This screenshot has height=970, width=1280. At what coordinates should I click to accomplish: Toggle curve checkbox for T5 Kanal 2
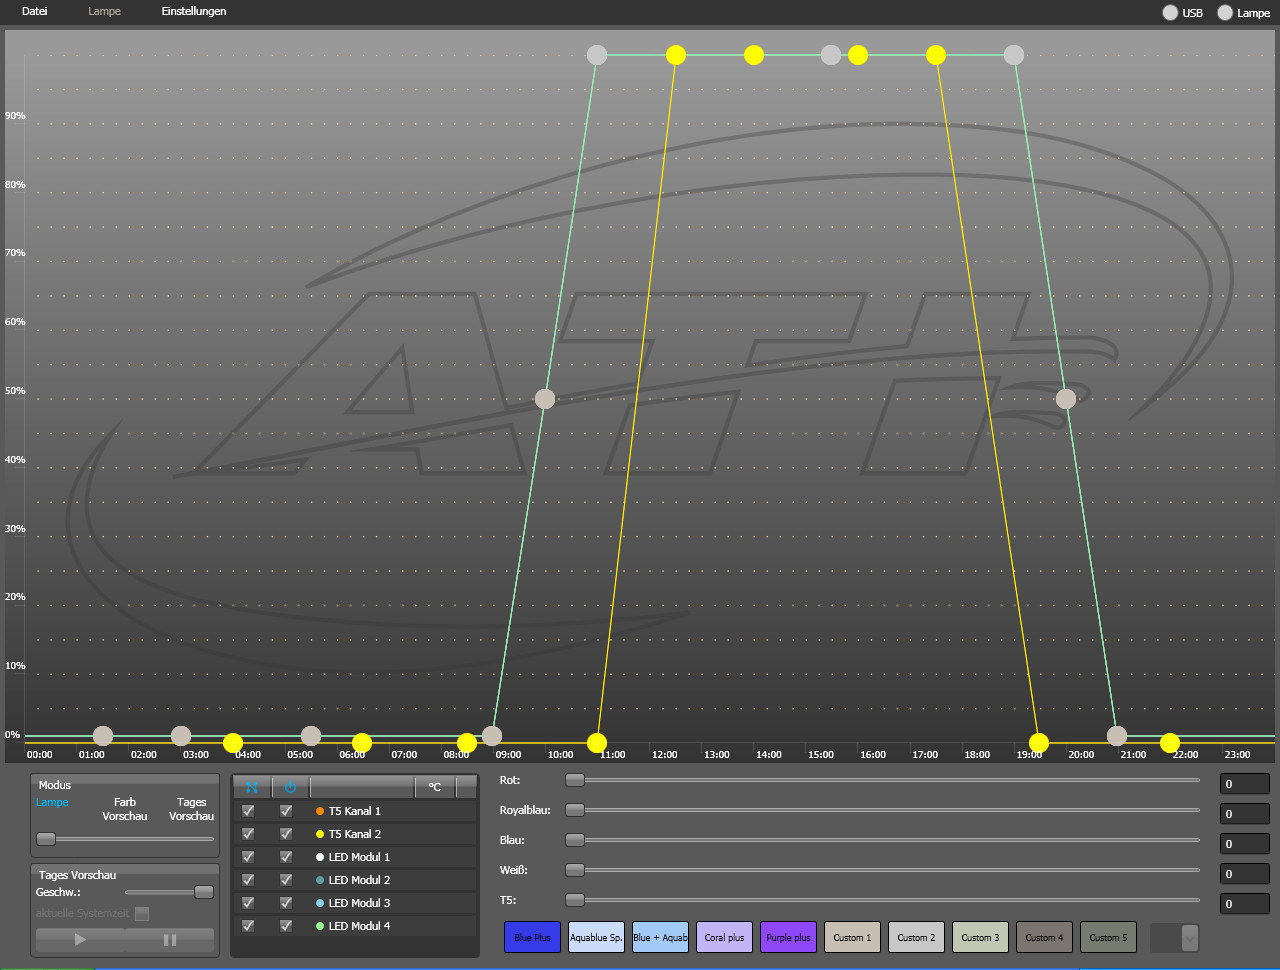coord(248,834)
